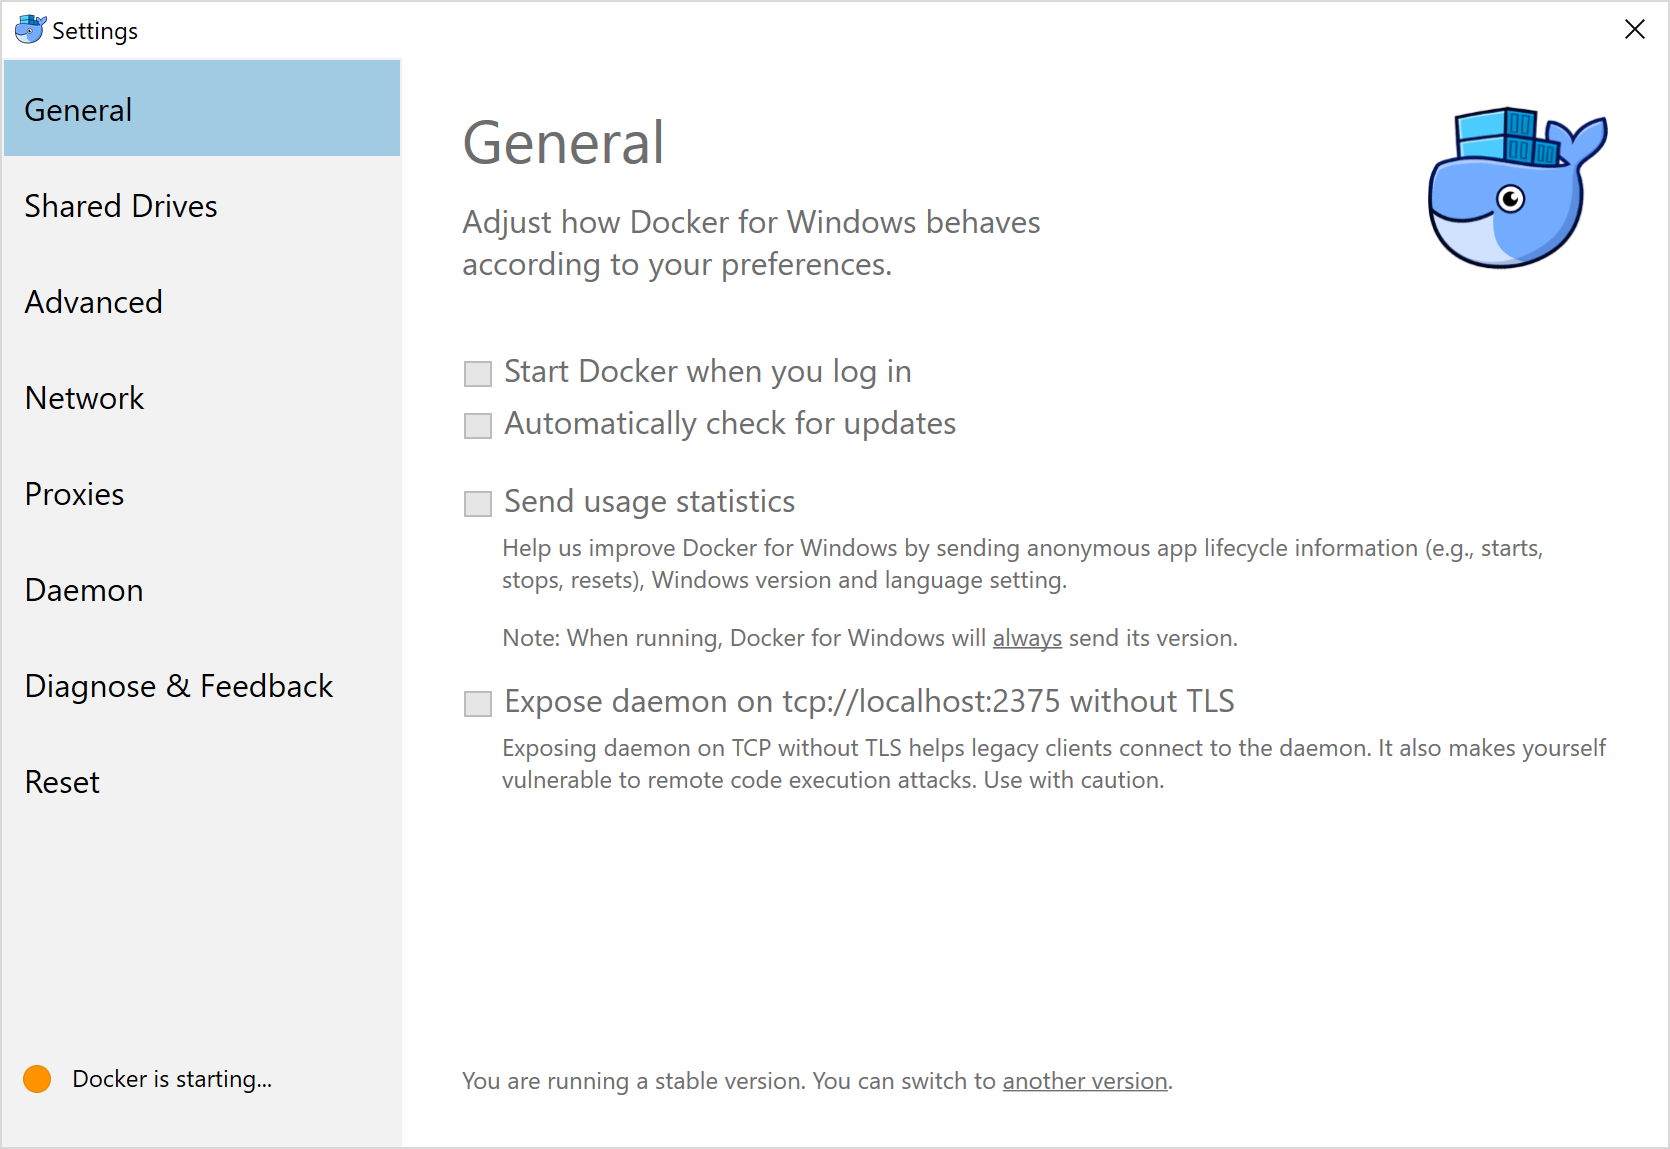Check Expose daemon on tcp://localhost:2375 option
Viewport: 1670px width, 1149px height.
point(478,703)
